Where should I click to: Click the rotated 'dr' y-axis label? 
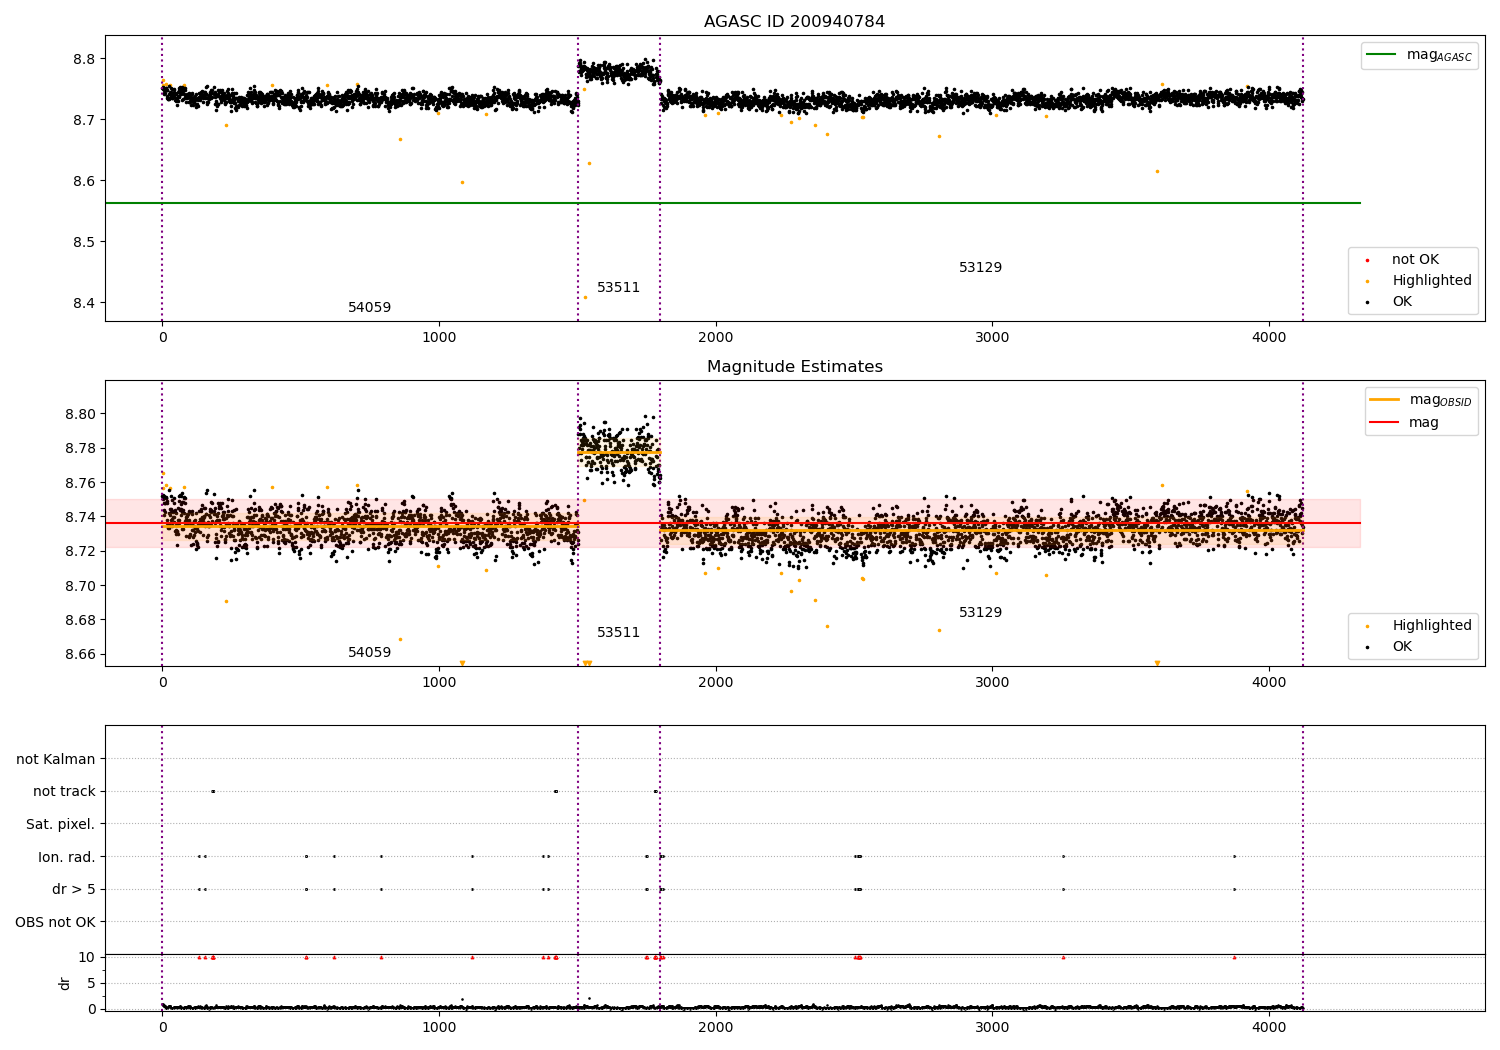point(65,983)
